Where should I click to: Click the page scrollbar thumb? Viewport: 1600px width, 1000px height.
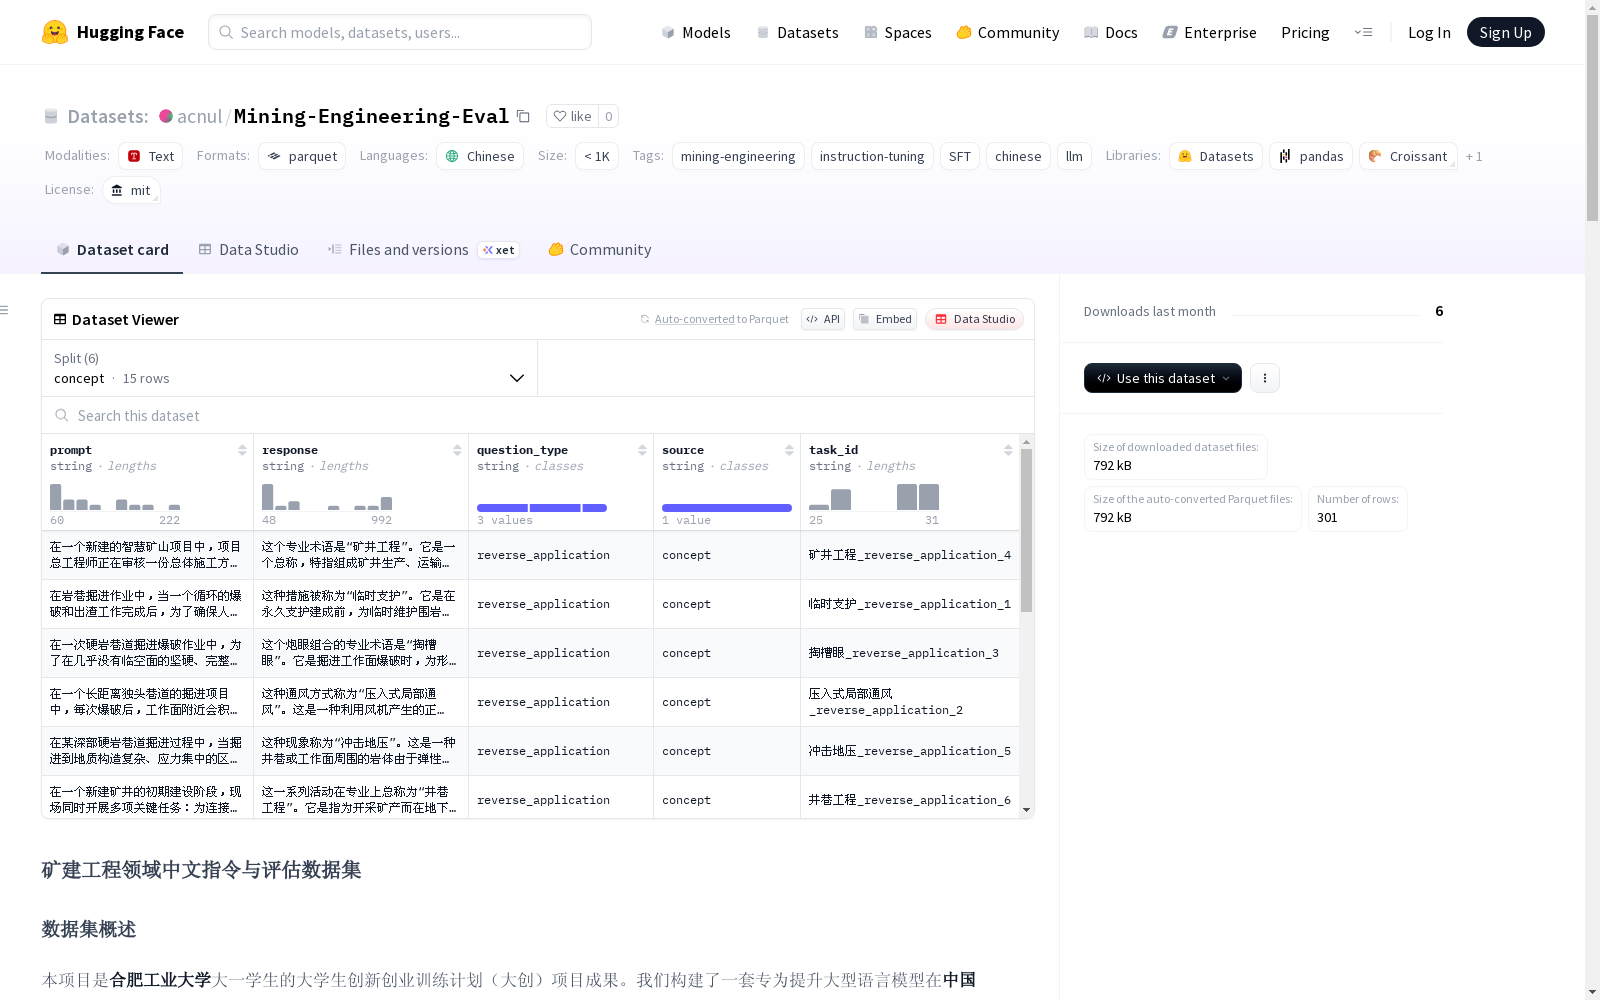click(1592, 118)
